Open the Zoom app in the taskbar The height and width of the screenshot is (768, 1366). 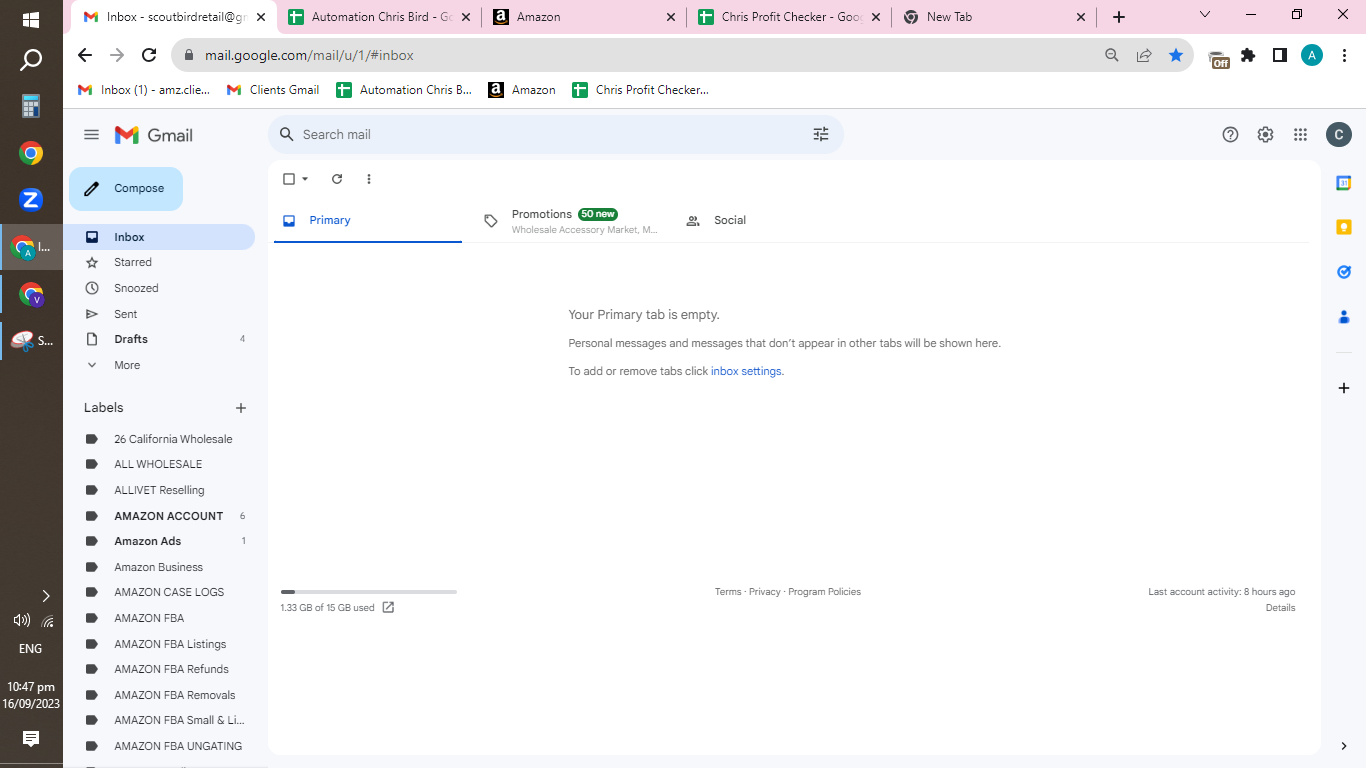click(x=31, y=200)
